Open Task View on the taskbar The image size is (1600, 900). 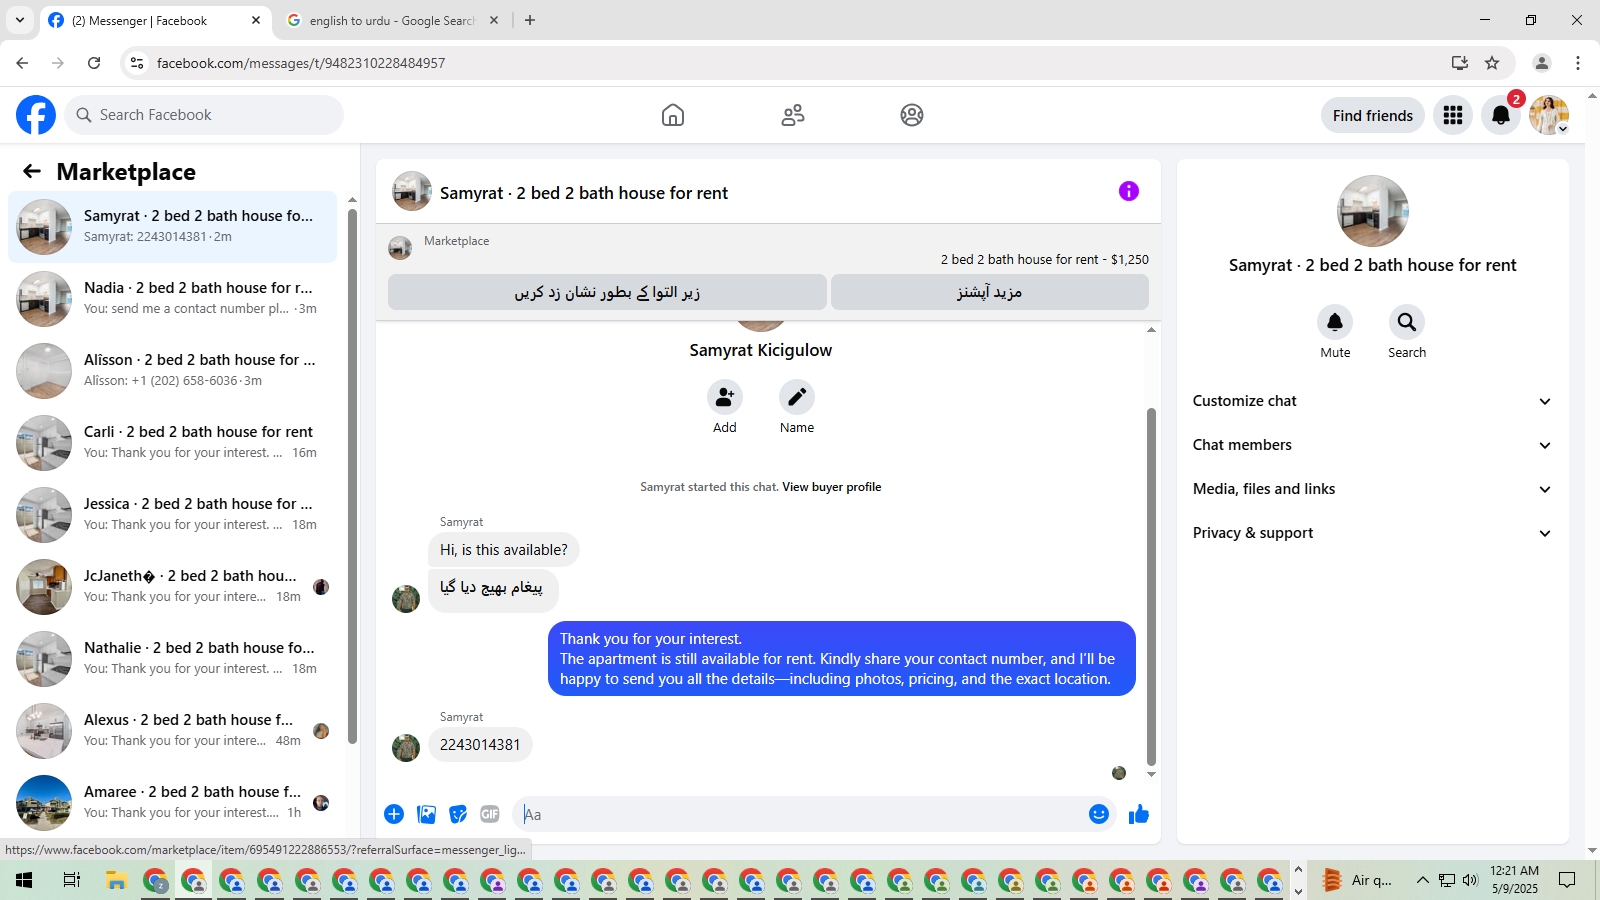pos(72,880)
